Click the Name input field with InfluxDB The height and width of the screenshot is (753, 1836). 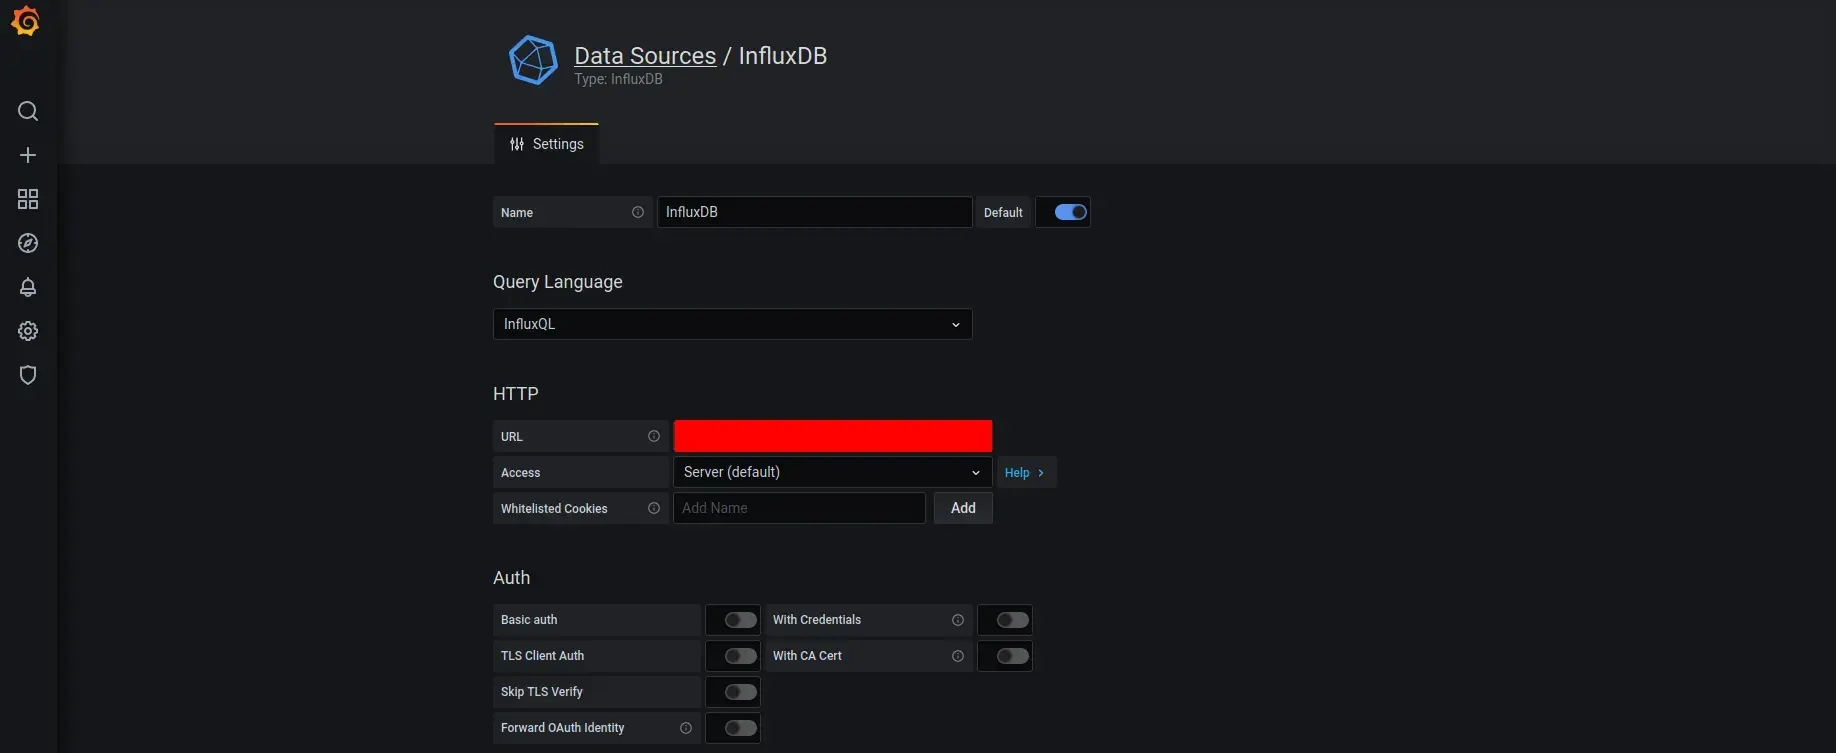pyautogui.click(x=814, y=212)
